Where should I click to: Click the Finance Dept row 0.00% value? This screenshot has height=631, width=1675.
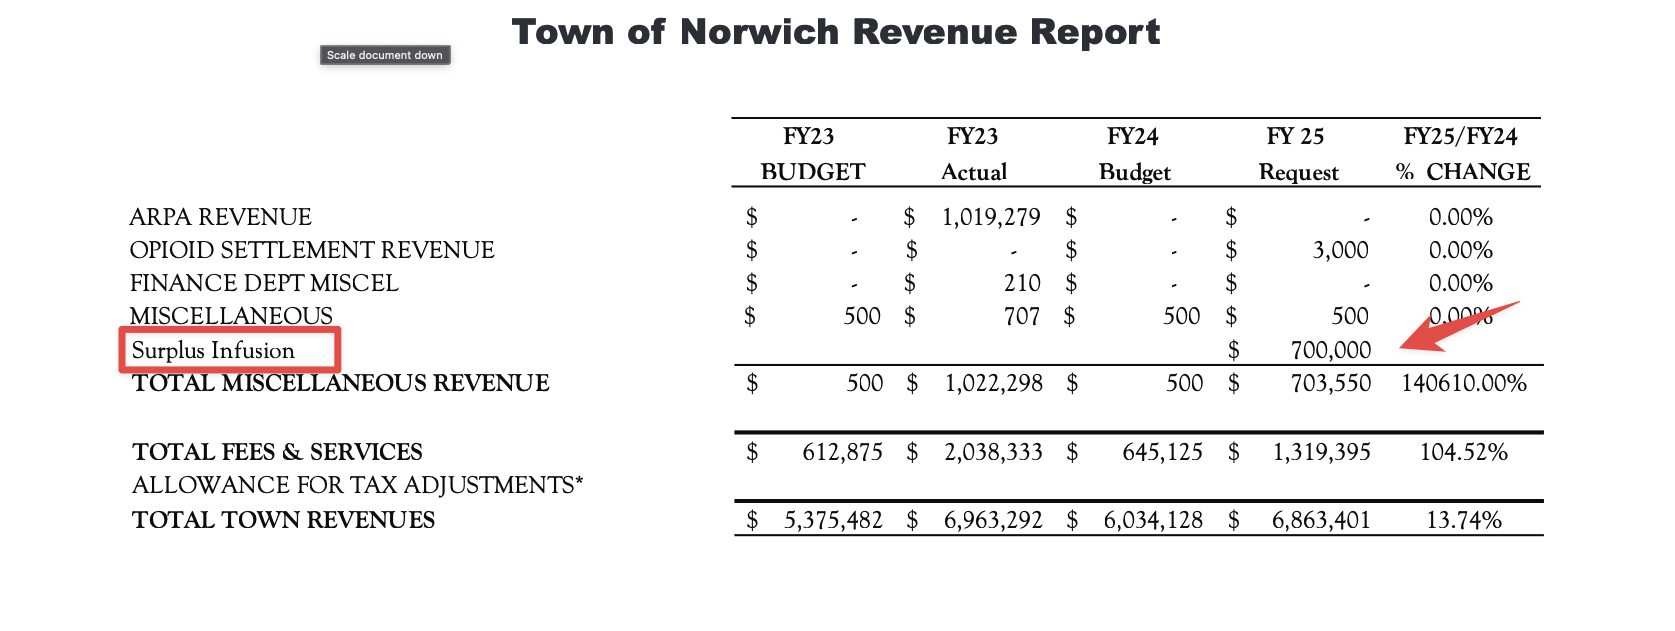(x=1460, y=283)
